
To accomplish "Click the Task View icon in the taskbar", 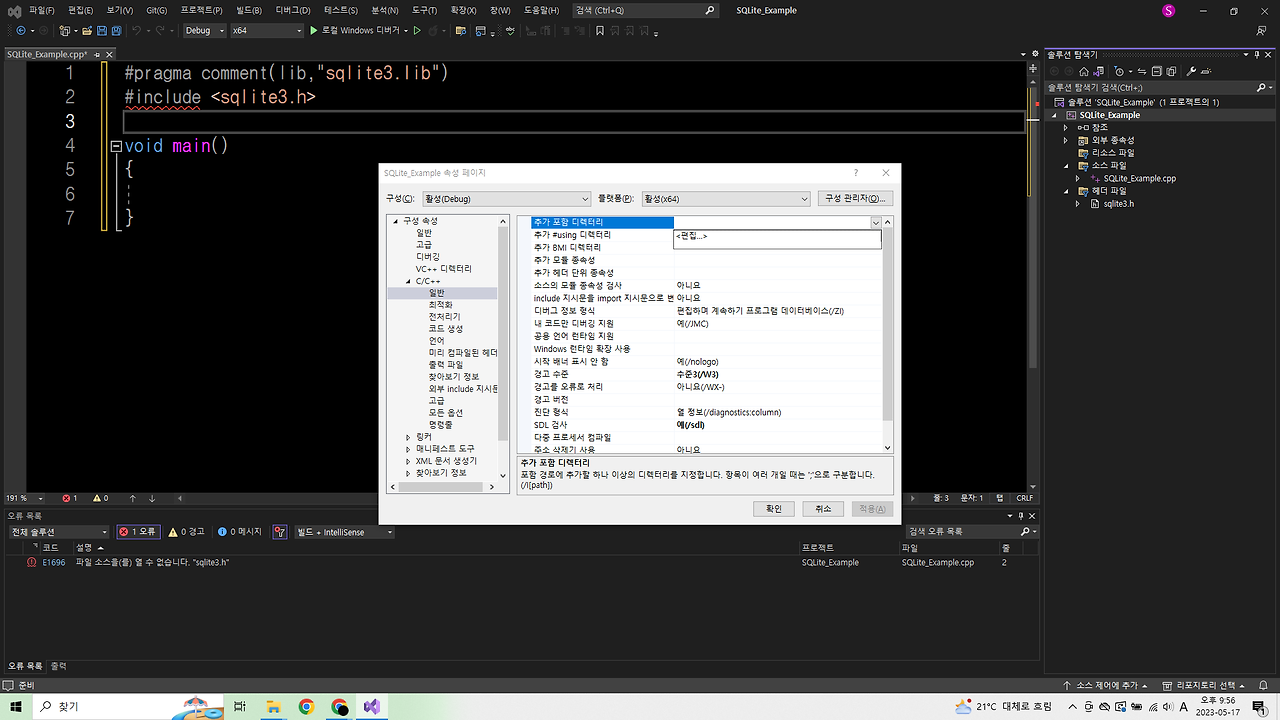I will pyautogui.click(x=240, y=706).
